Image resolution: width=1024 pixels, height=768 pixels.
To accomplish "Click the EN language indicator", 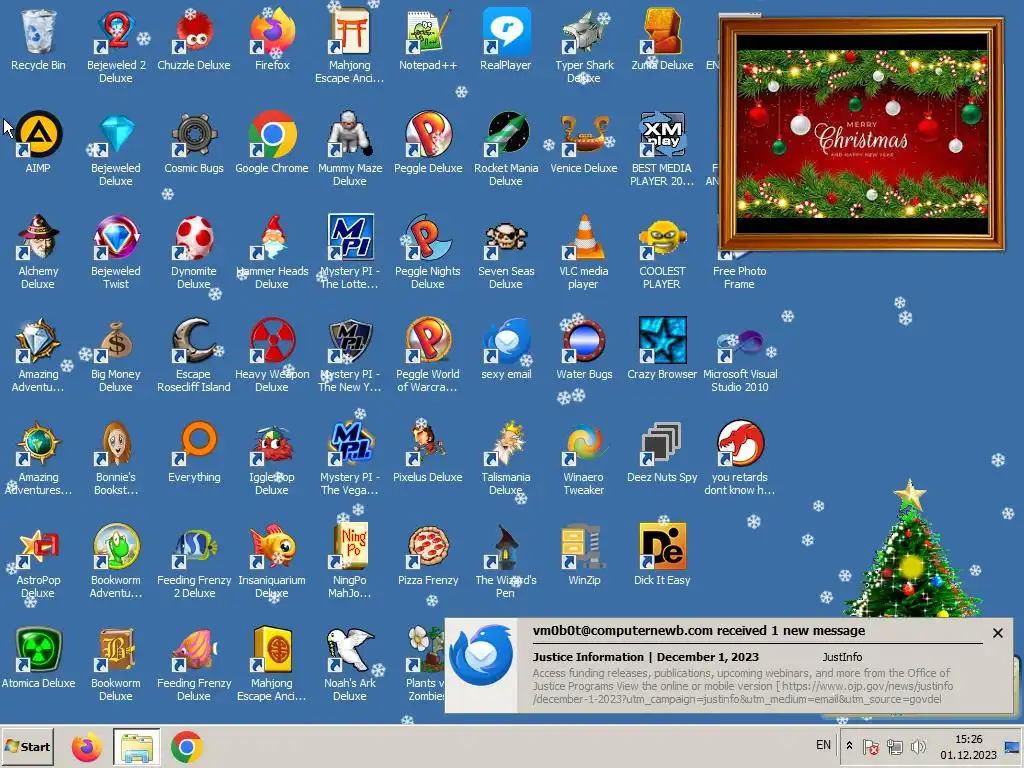I will [824, 745].
